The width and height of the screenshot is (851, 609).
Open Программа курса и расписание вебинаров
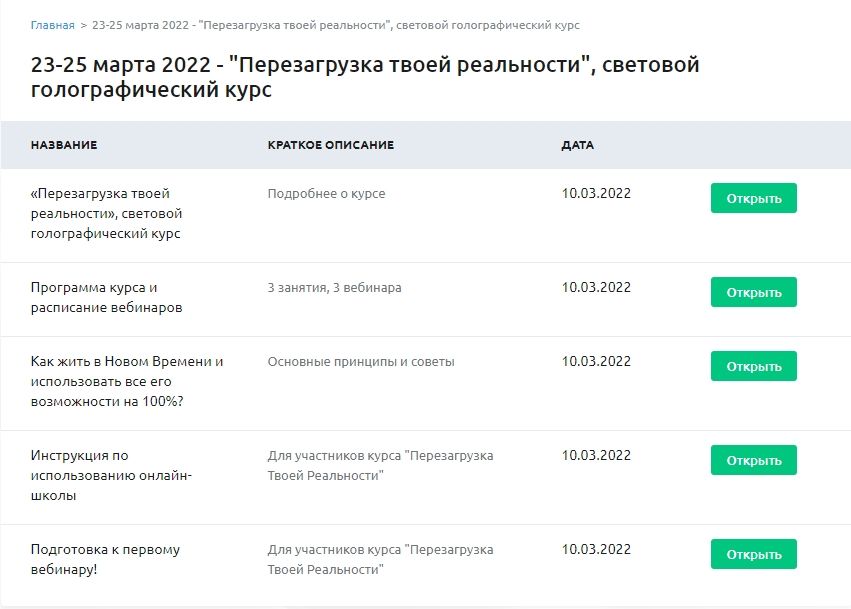click(x=753, y=292)
